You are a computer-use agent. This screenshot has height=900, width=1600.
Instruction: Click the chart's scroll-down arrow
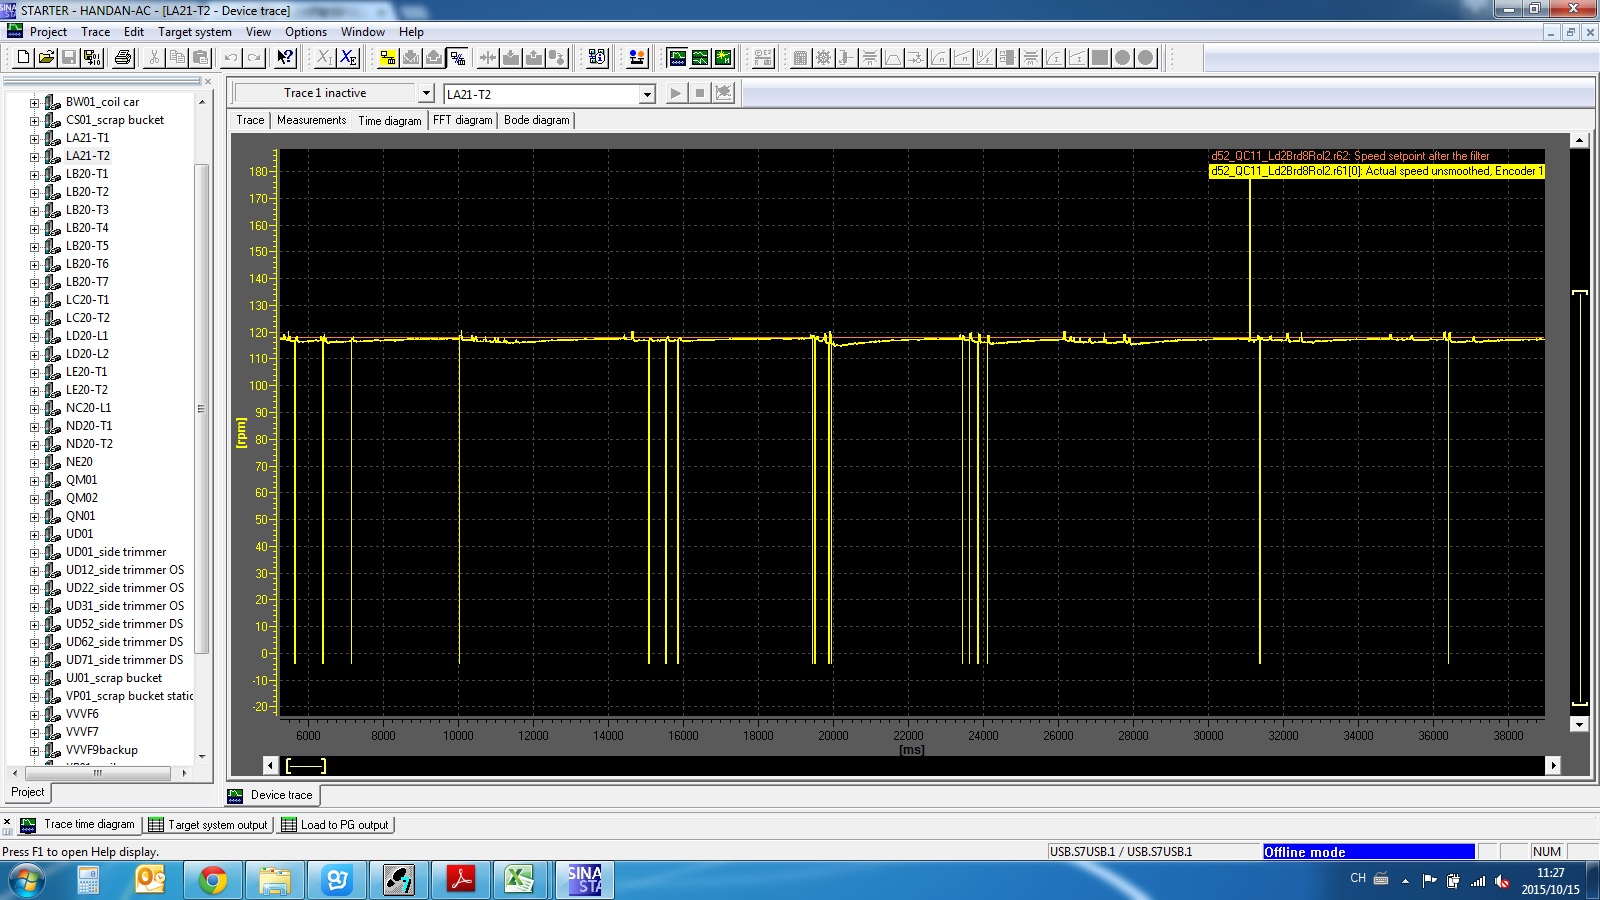[1580, 724]
